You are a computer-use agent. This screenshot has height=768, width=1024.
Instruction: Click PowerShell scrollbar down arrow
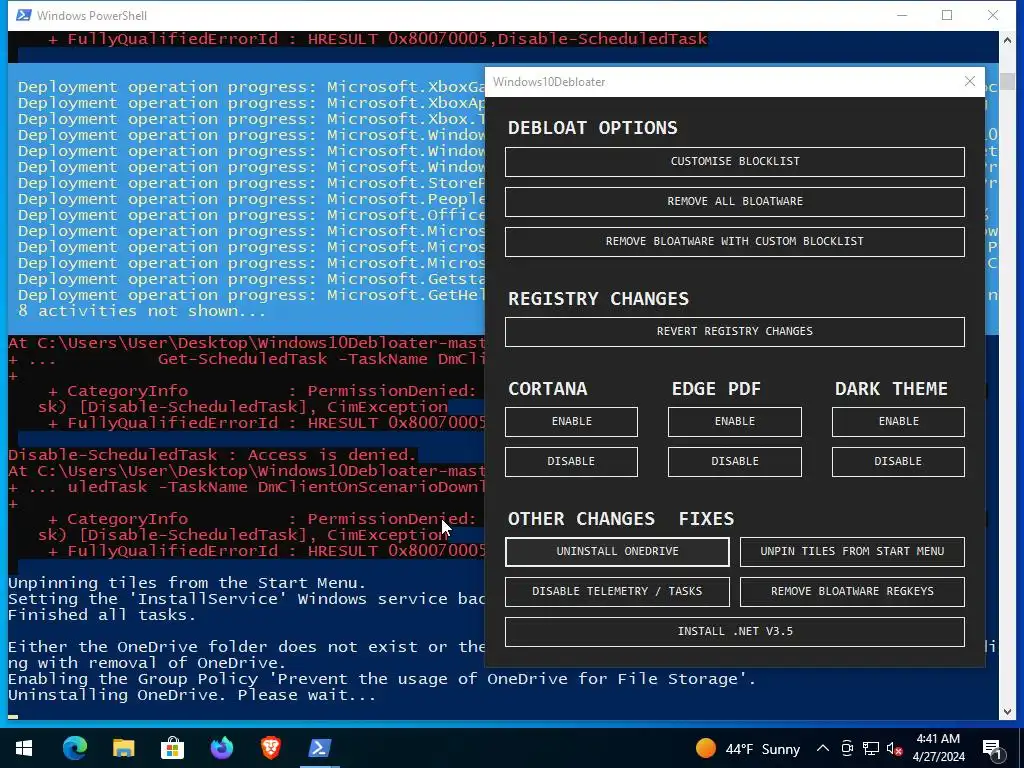point(1007,711)
